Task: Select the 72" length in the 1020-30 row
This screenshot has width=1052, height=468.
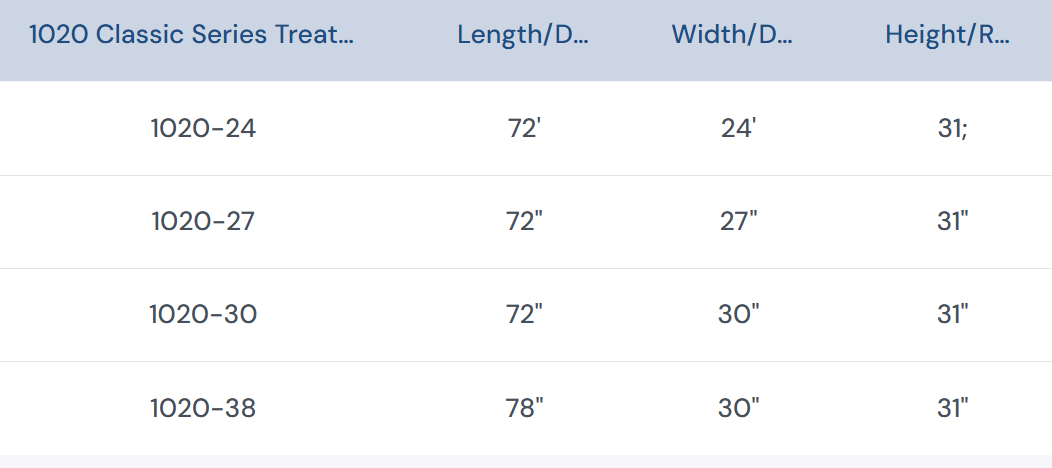Action: coord(524,314)
